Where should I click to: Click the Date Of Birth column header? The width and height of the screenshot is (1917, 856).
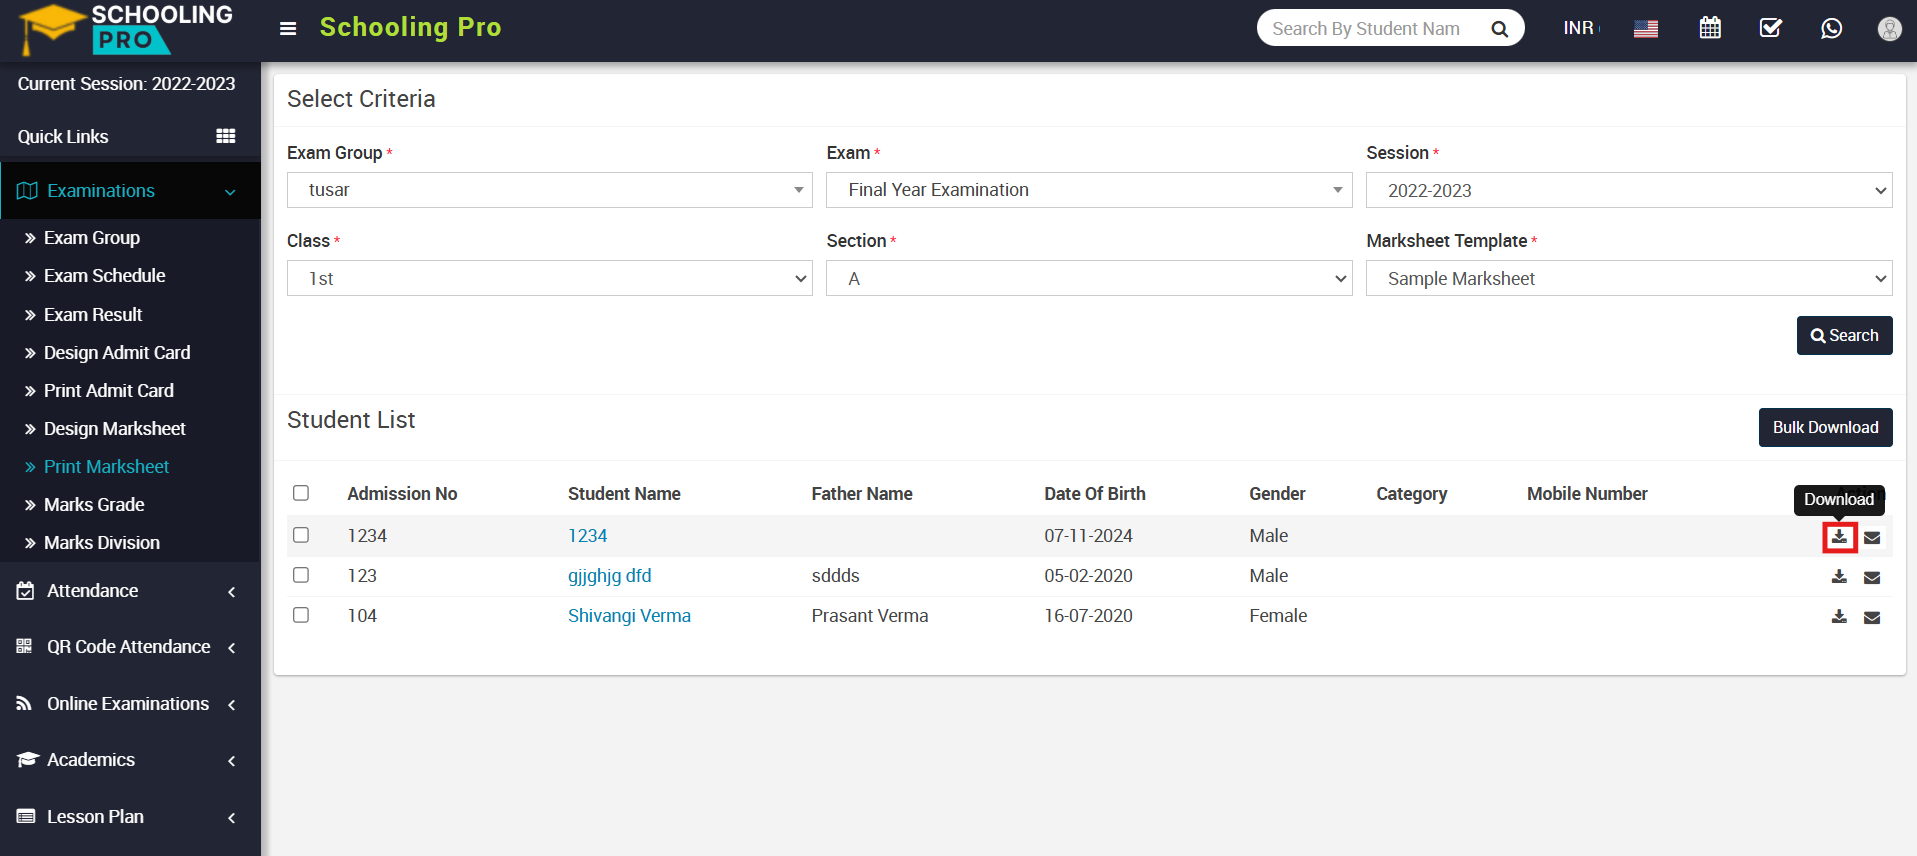pos(1095,494)
